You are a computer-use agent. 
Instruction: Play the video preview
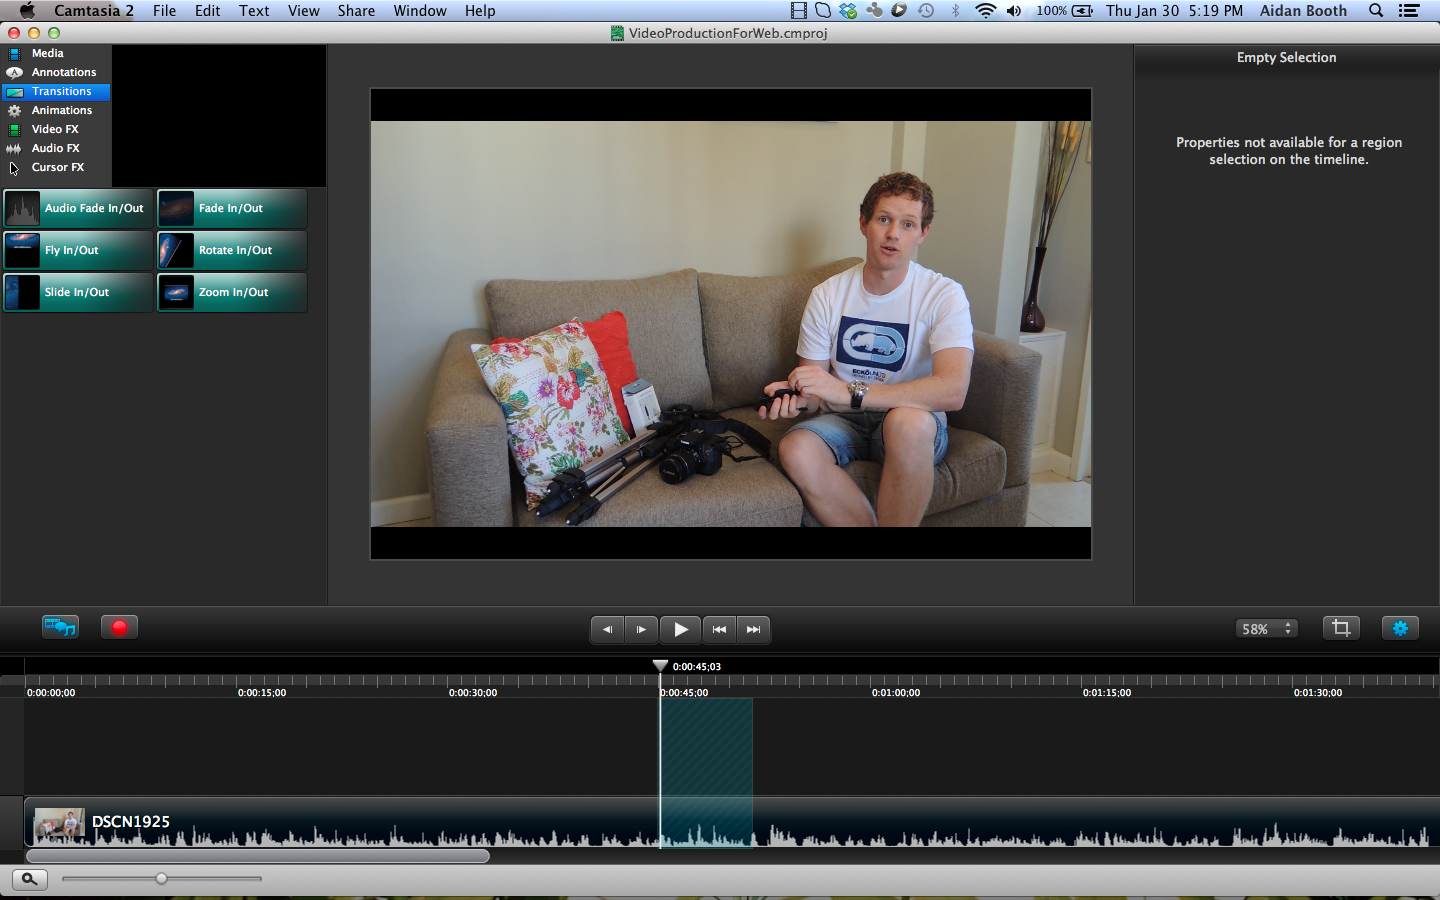click(680, 629)
